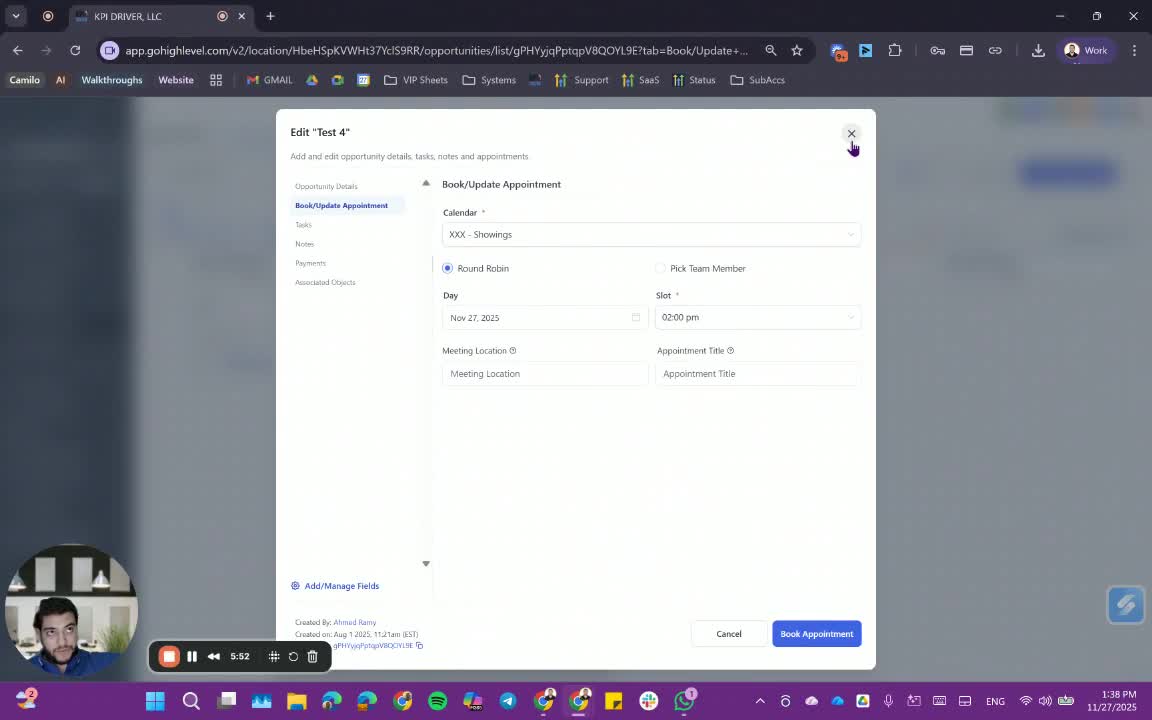Open the browser zoom magnifier icon in the address bar
The height and width of the screenshot is (720, 1152).
[771, 50]
